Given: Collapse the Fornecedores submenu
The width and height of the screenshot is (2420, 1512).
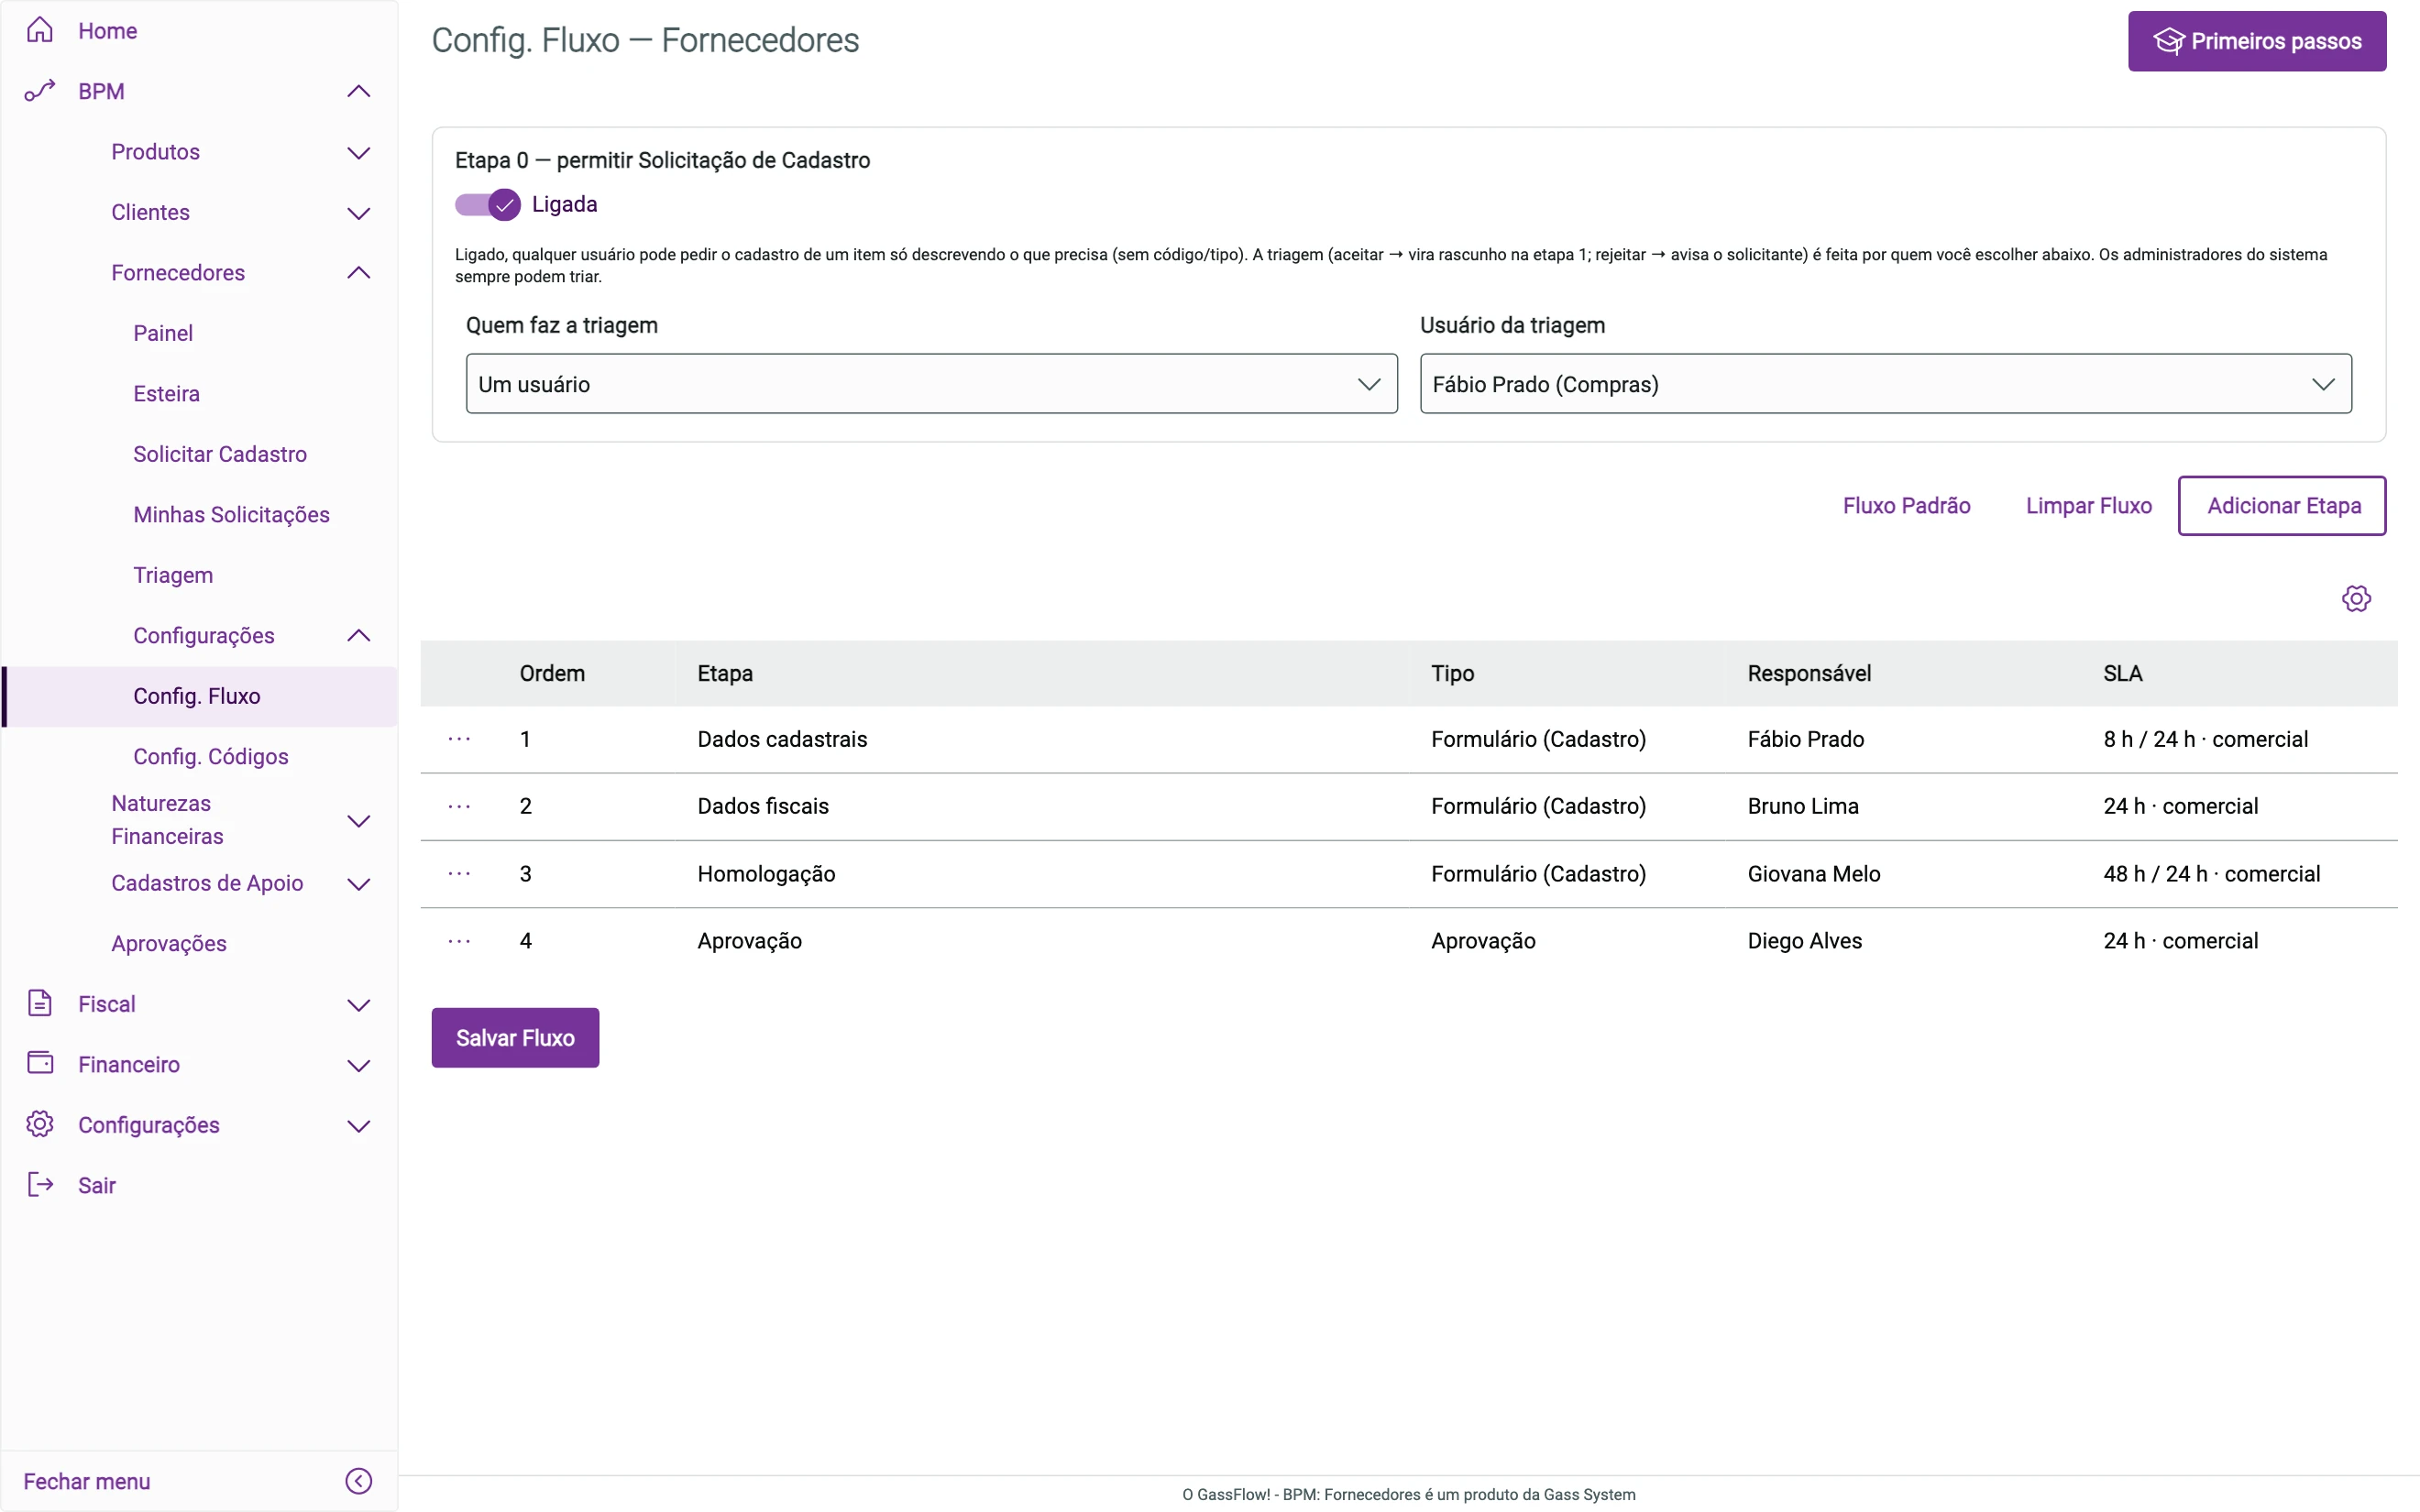Looking at the screenshot, I should click(358, 273).
